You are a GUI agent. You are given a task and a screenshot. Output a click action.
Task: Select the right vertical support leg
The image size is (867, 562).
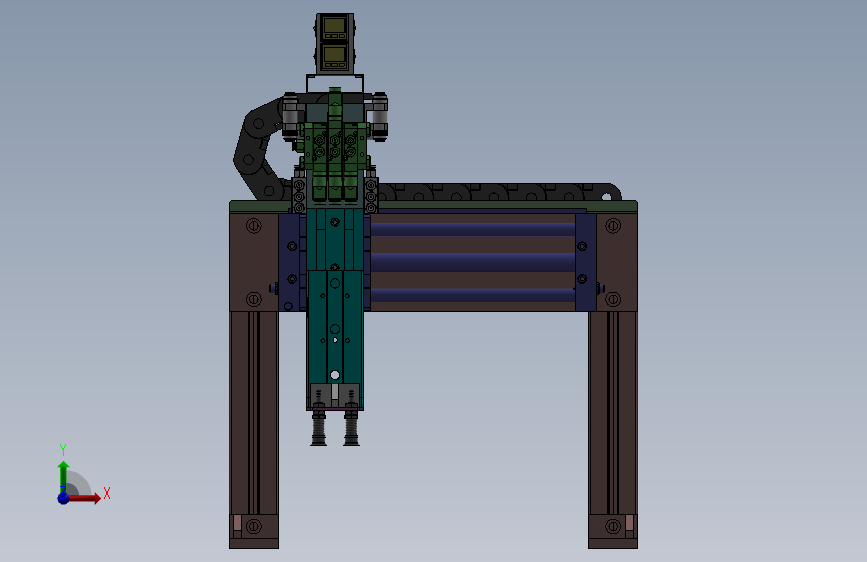[613, 414]
